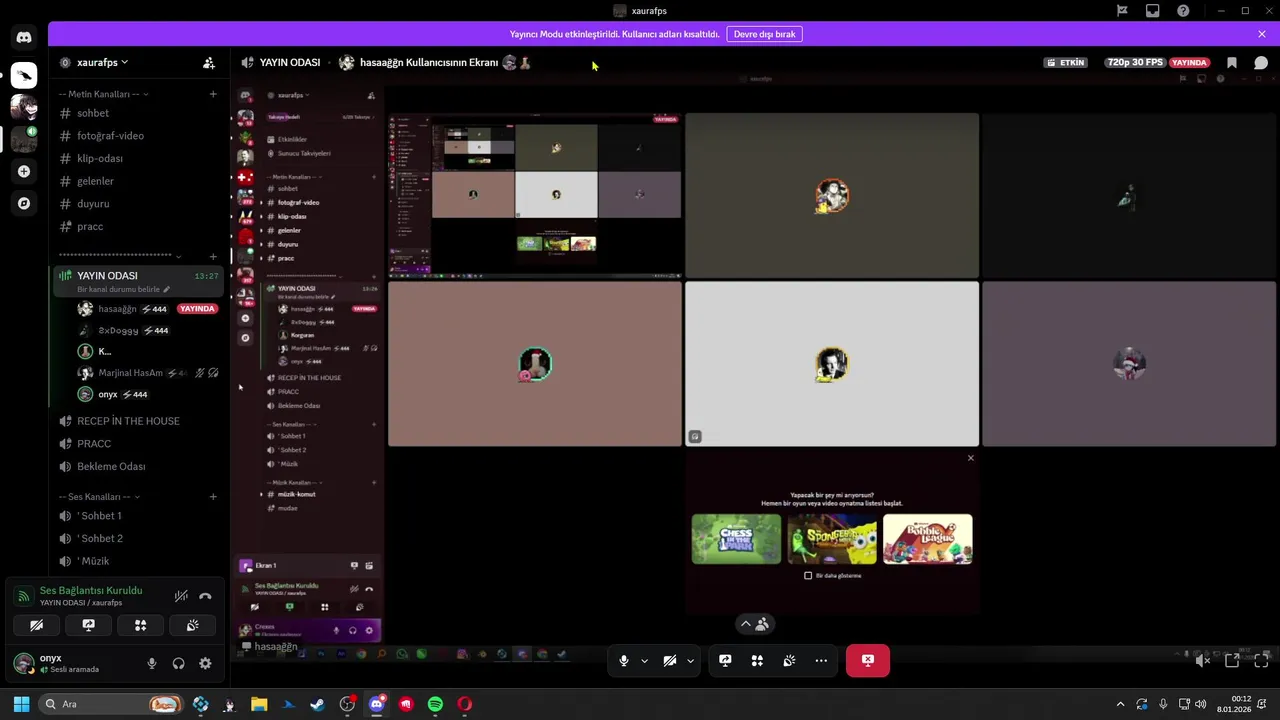The image size is (1280, 720).
Task: Create channel plus next to Ses Kanalları
Action: click(x=213, y=497)
